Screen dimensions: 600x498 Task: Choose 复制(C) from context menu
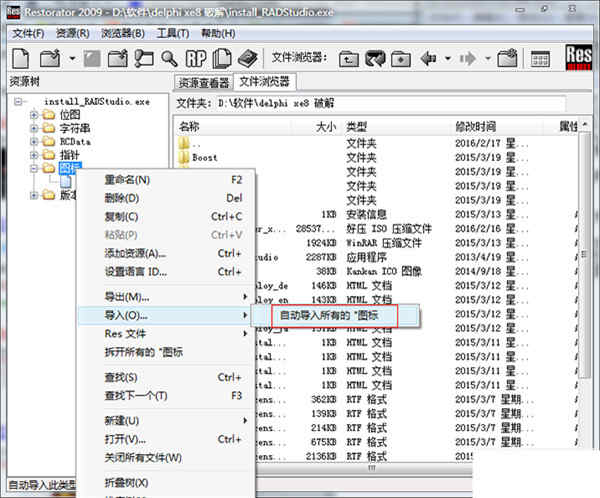166,216
